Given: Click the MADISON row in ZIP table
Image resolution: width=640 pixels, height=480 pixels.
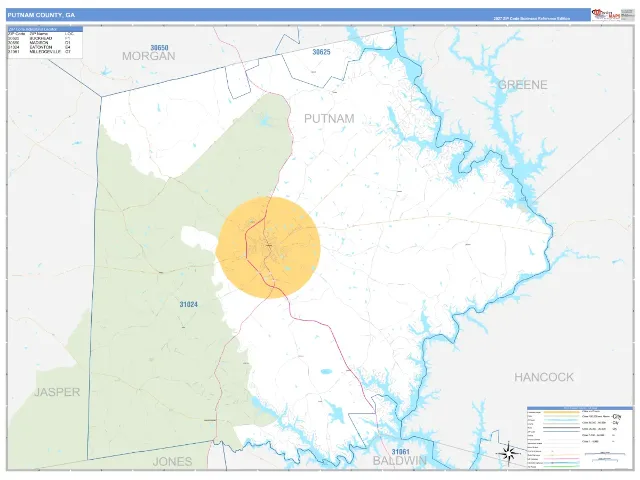Looking at the screenshot, I should click(x=40, y=43).
